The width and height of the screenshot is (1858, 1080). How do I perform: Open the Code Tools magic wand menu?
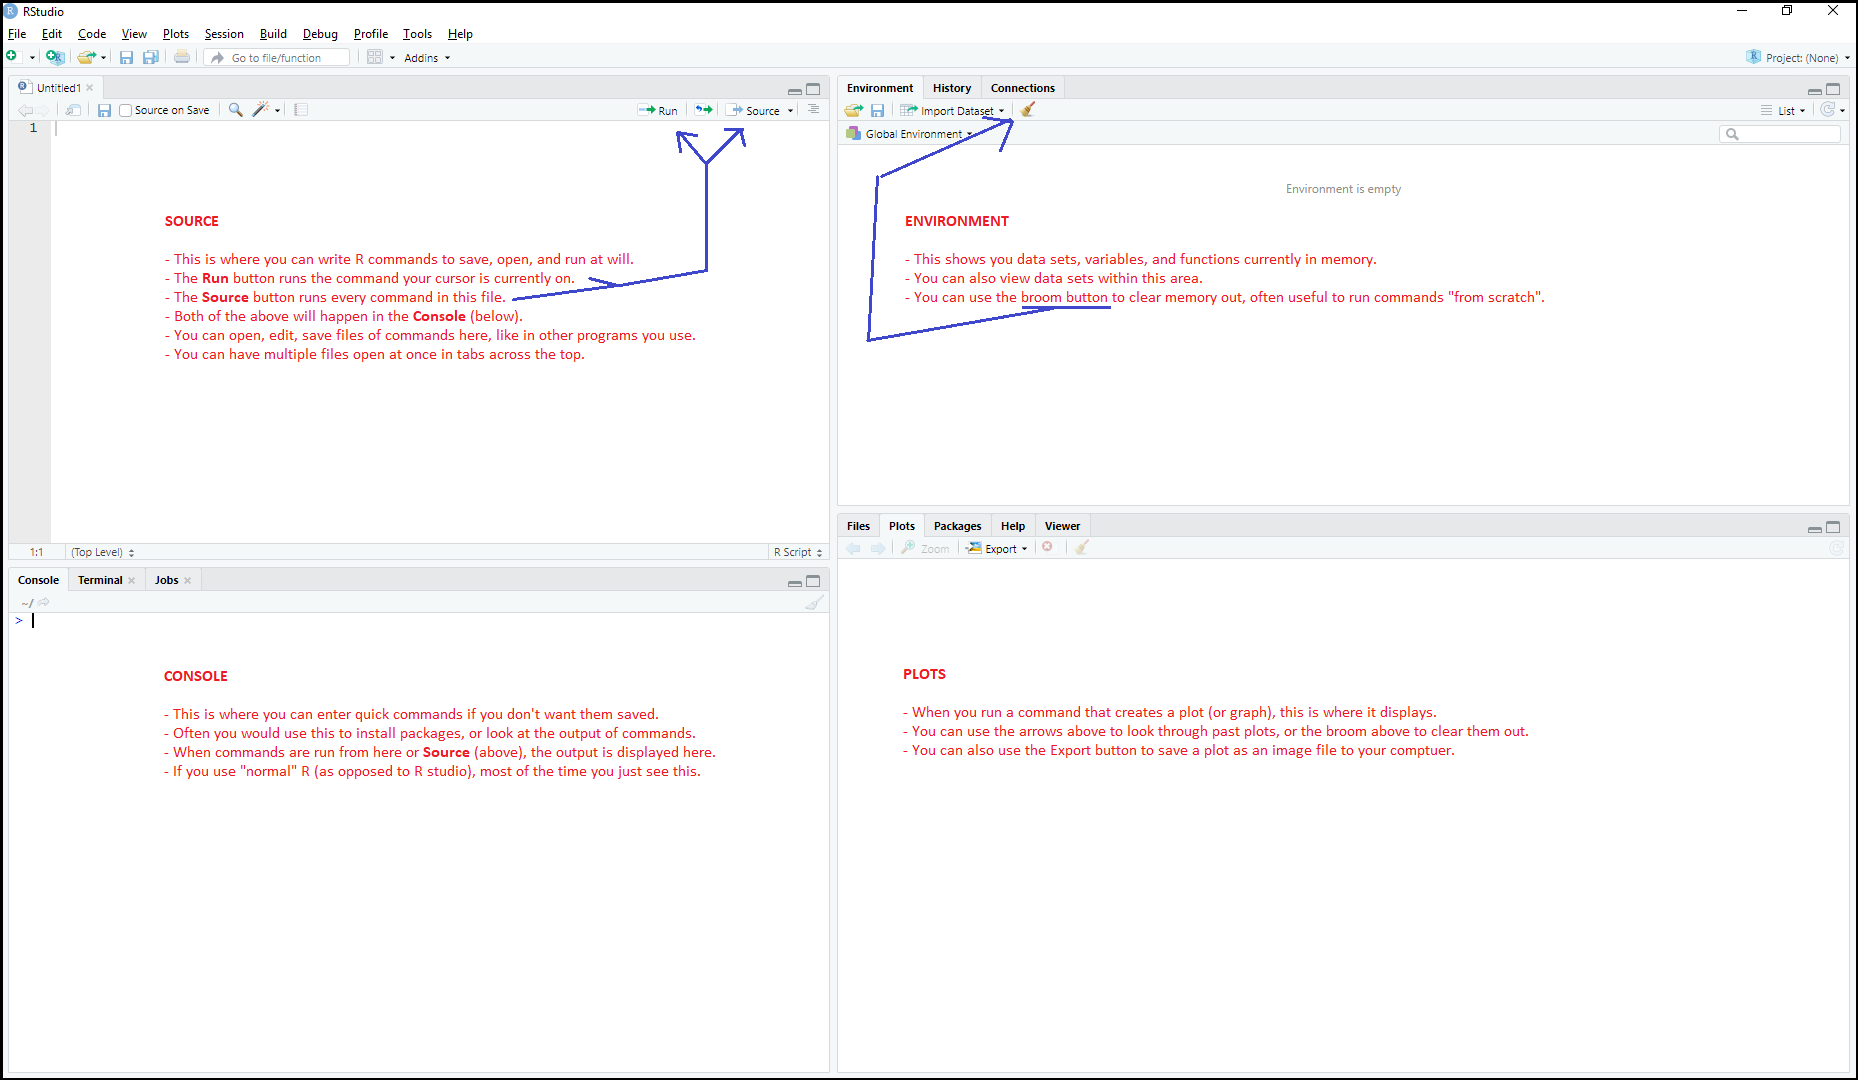pos(266,110)
